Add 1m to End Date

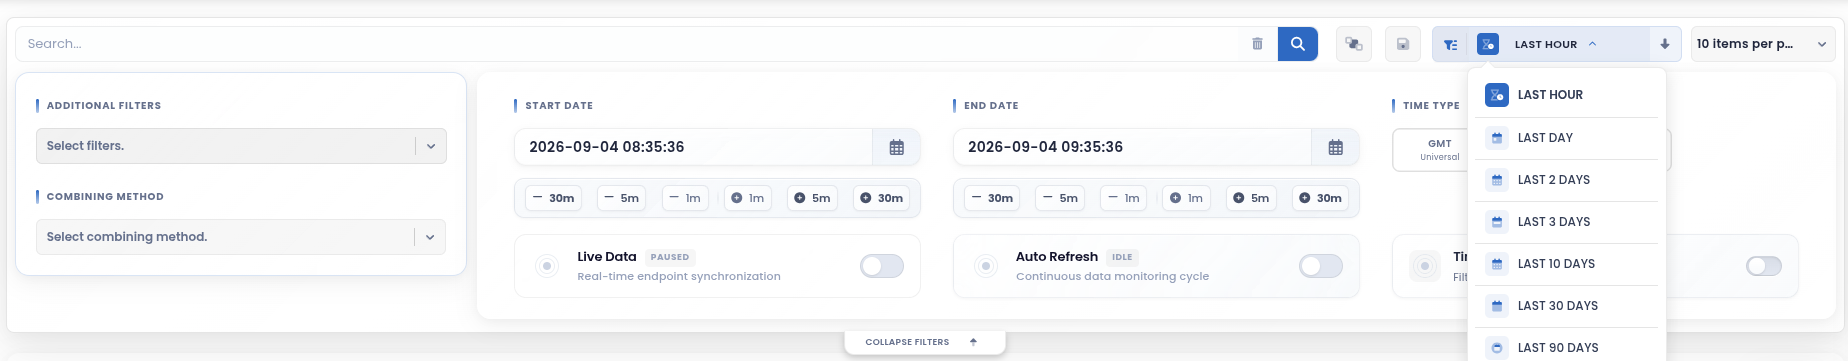pyautogui.click(x=1186, y=198)
